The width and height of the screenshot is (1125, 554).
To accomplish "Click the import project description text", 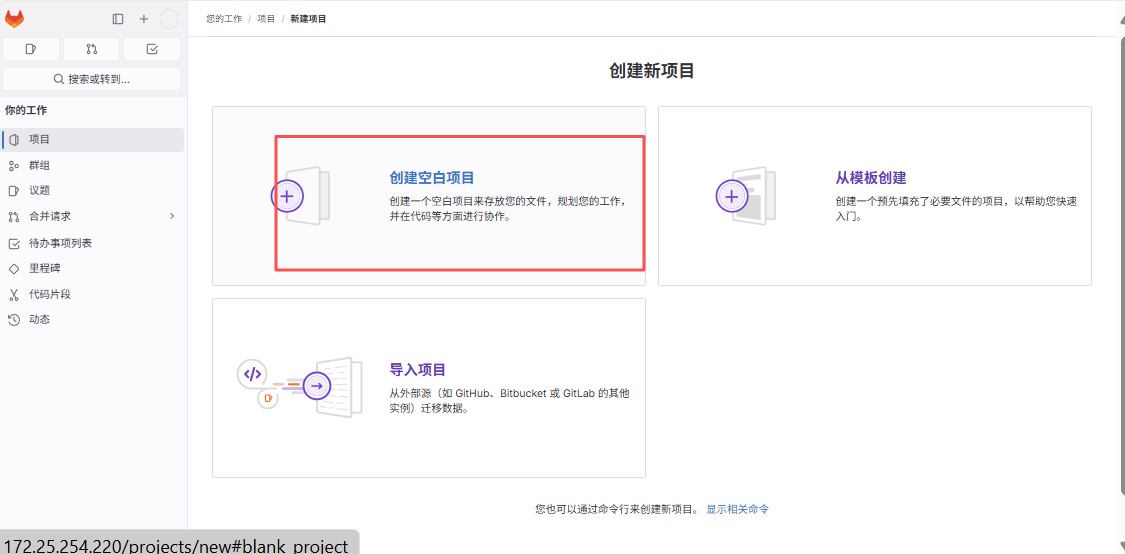I will (509, 401).
